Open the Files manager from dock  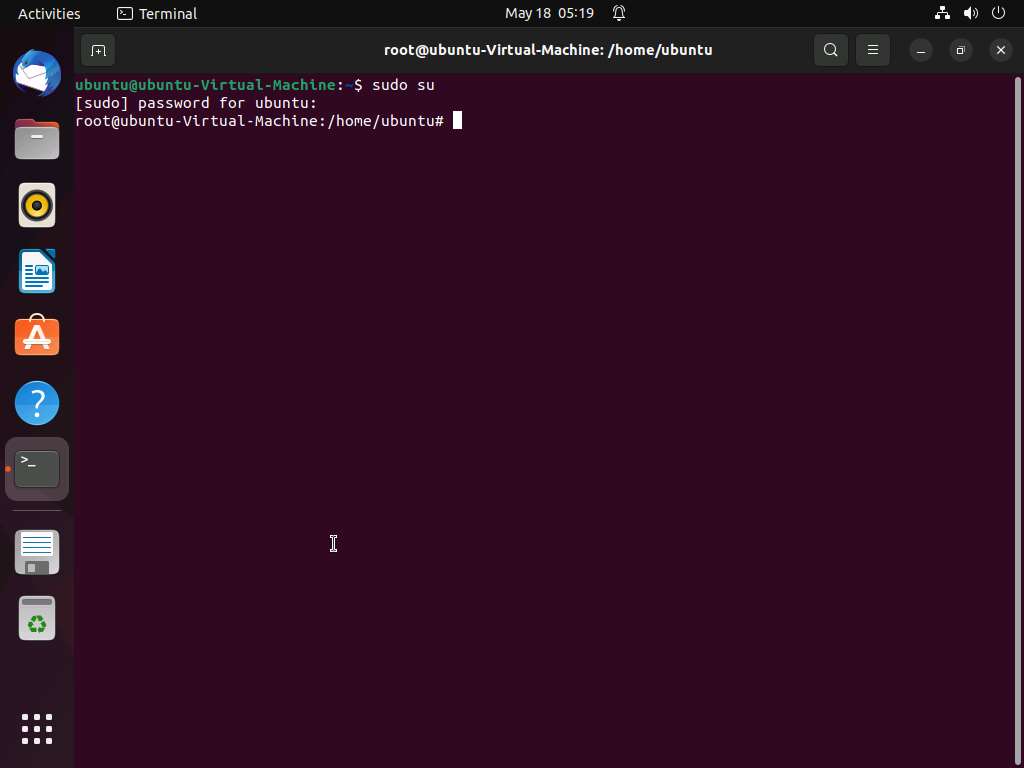(x=37, y=139)
